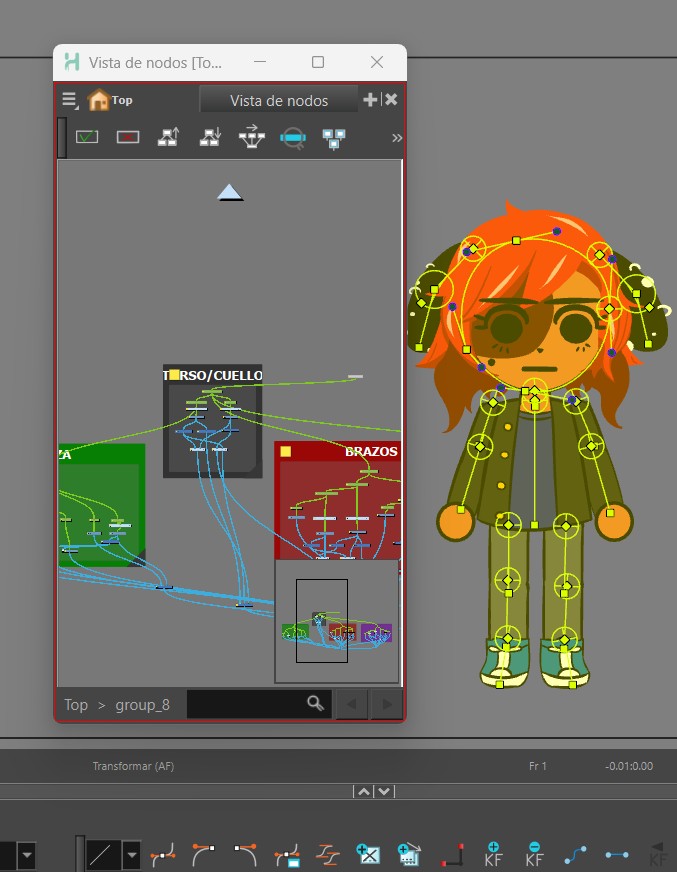The width and height of the screenshot is (677, 872).
Task: Open the Node View hamburger menu
Action: (69, 100)
